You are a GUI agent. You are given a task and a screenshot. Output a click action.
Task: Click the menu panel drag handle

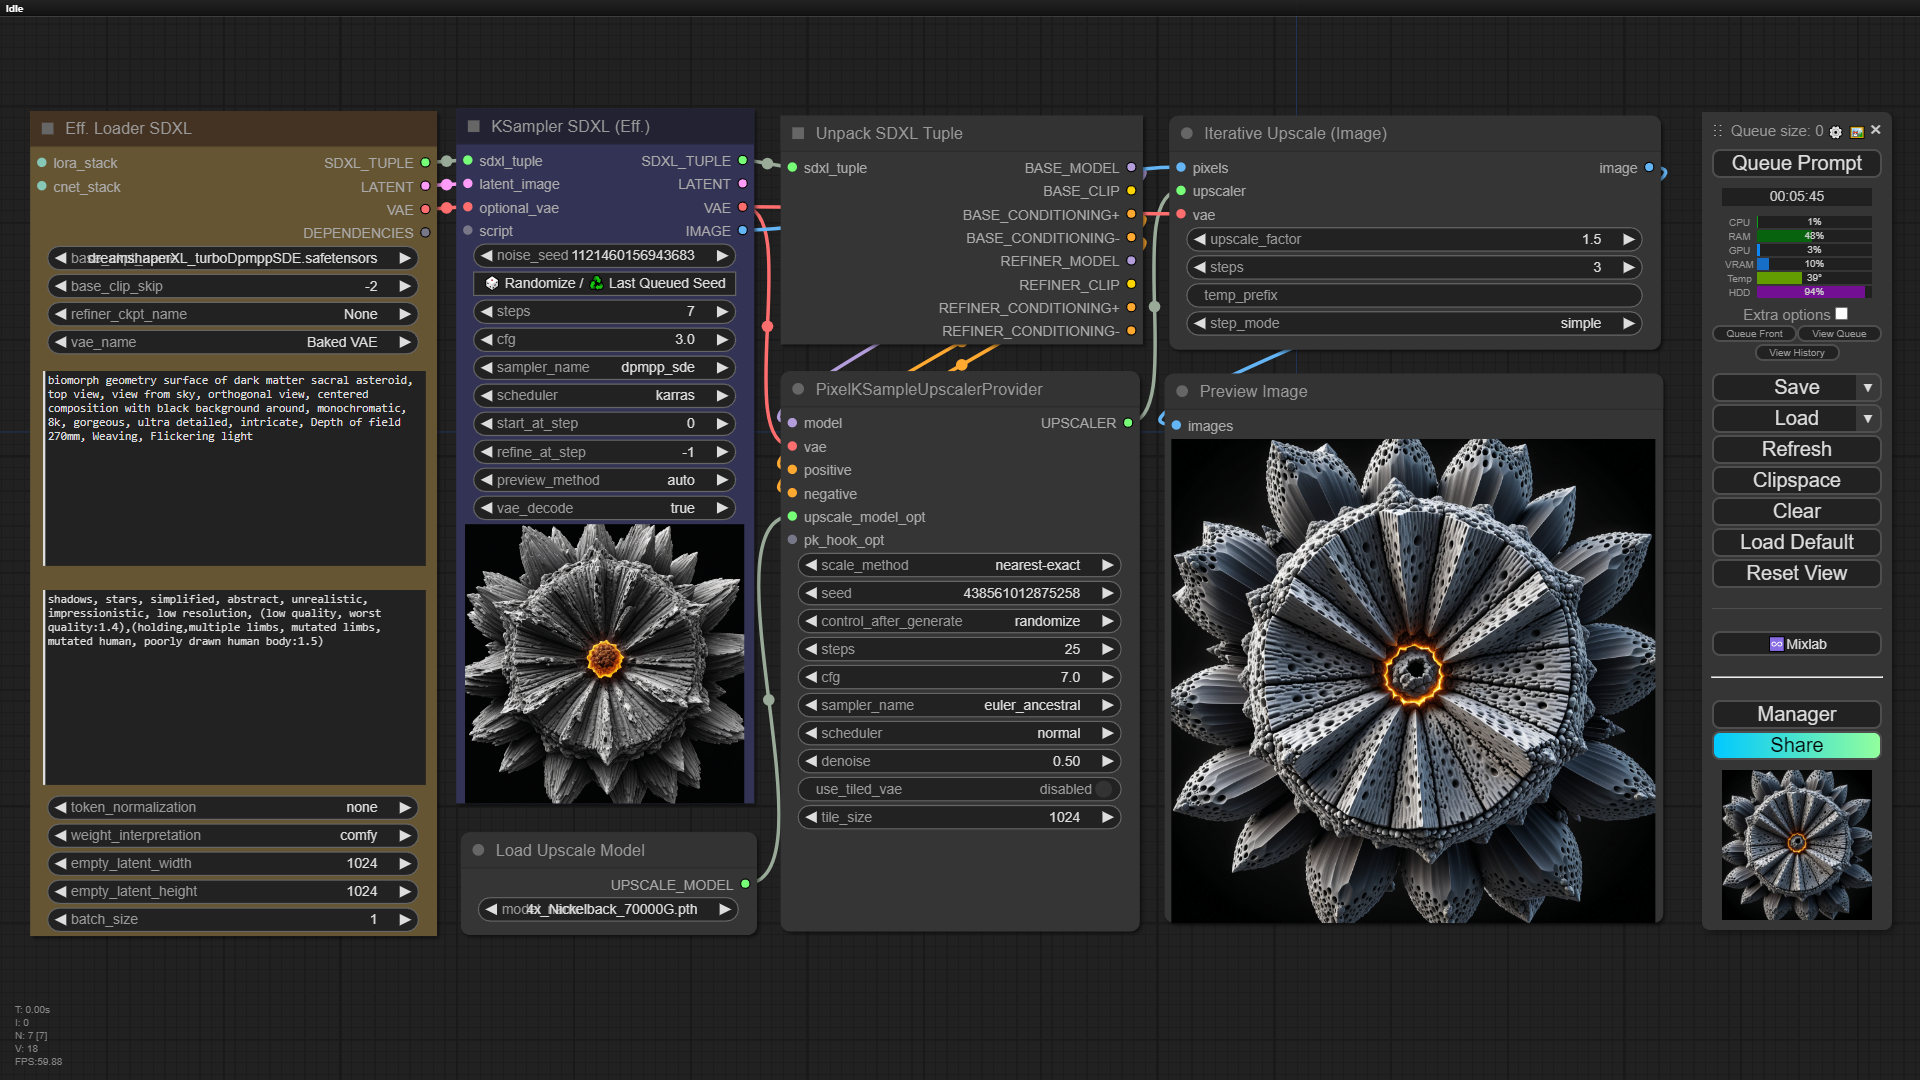[1717, 131]
